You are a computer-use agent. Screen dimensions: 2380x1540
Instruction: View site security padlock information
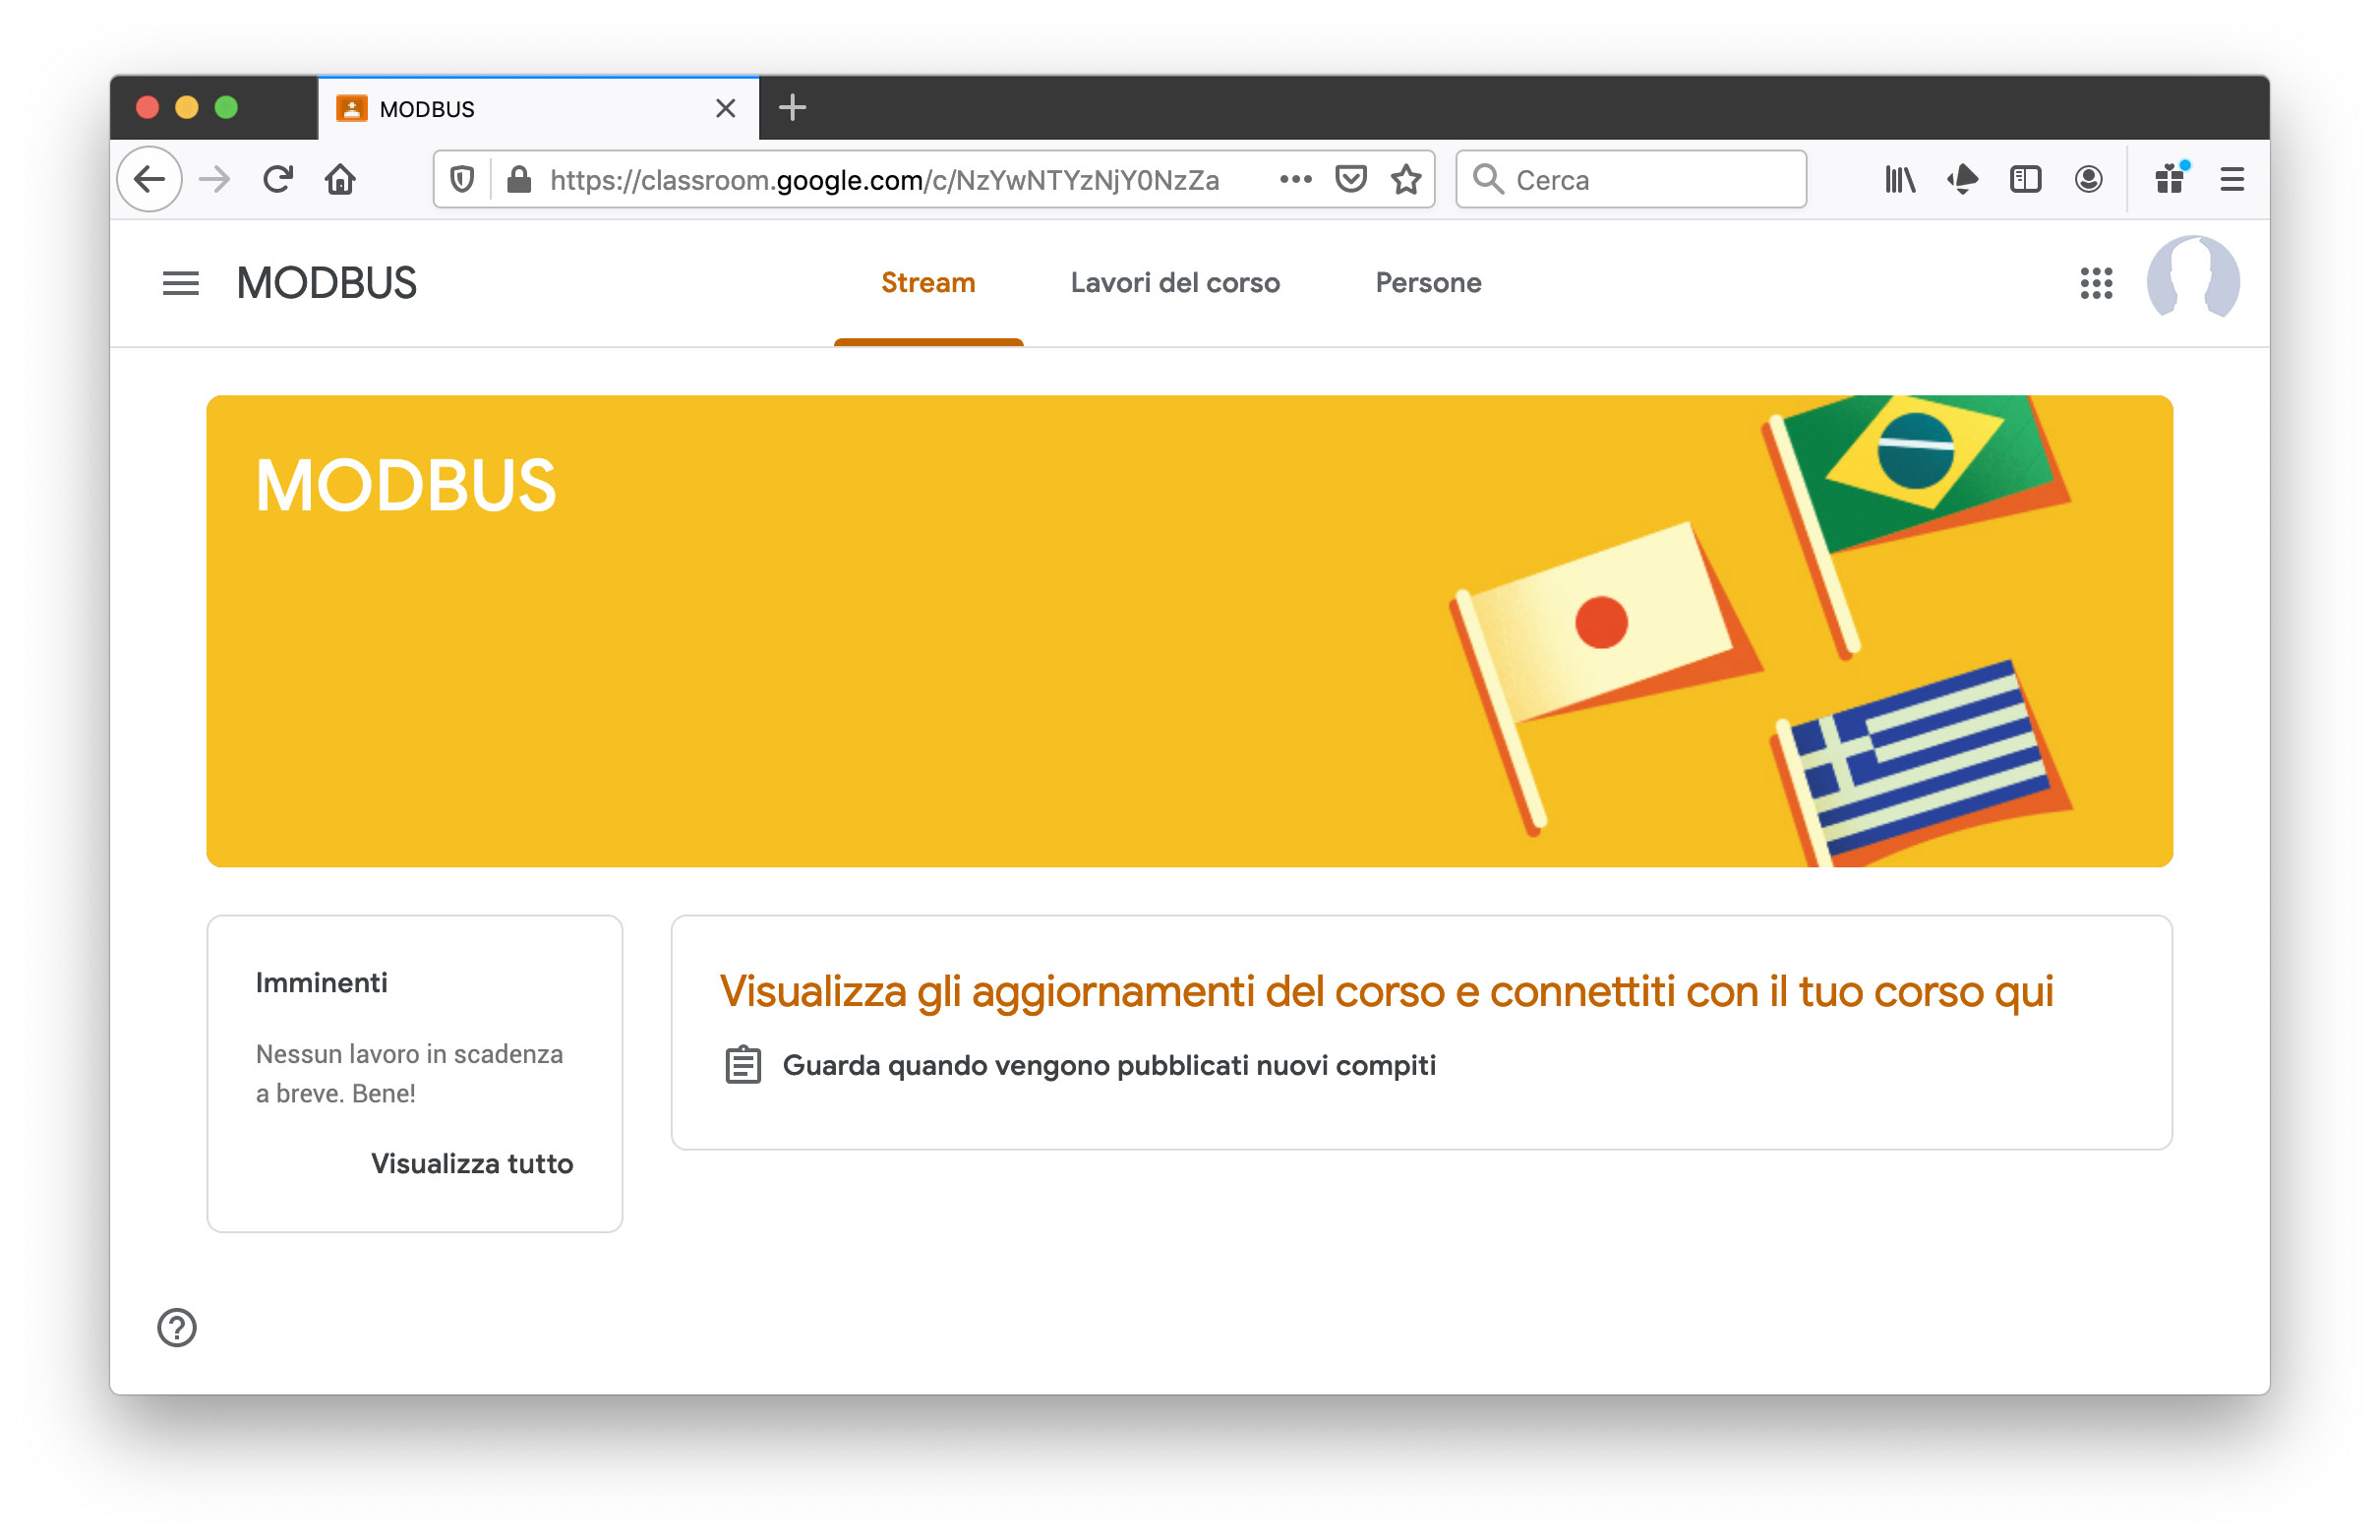click(x=518, y=180)
